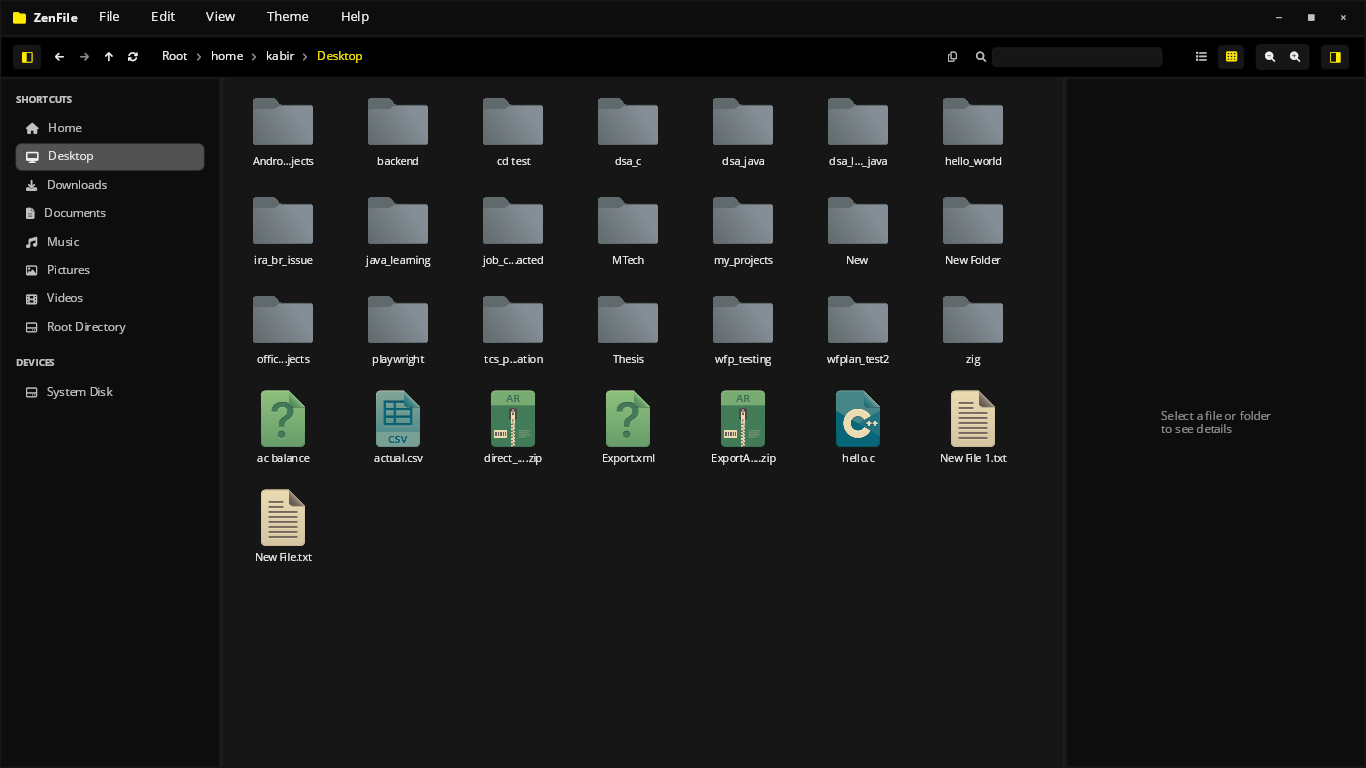
Task: Open the Theme menu
Action: point(288,17)
